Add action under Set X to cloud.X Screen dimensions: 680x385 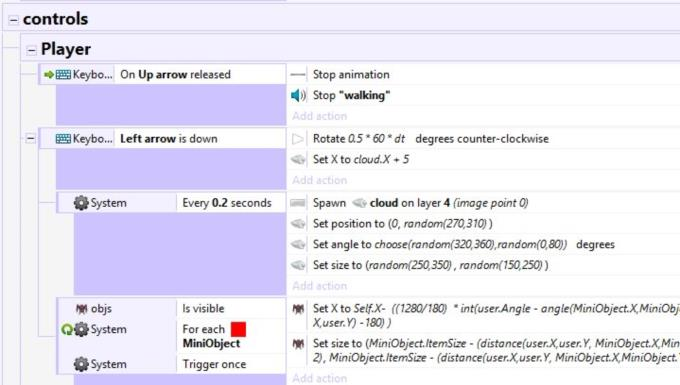[320, 180]
